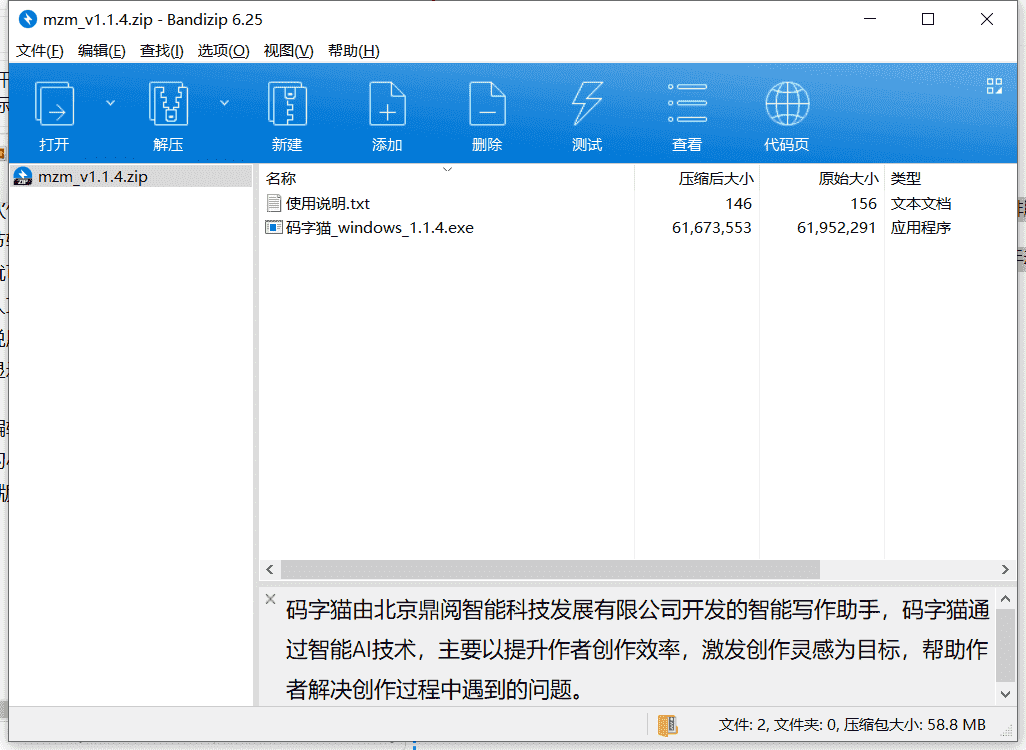Click the archive comment text about 码字猫
The image size is (1026, 750).
(x=637, y=649)
